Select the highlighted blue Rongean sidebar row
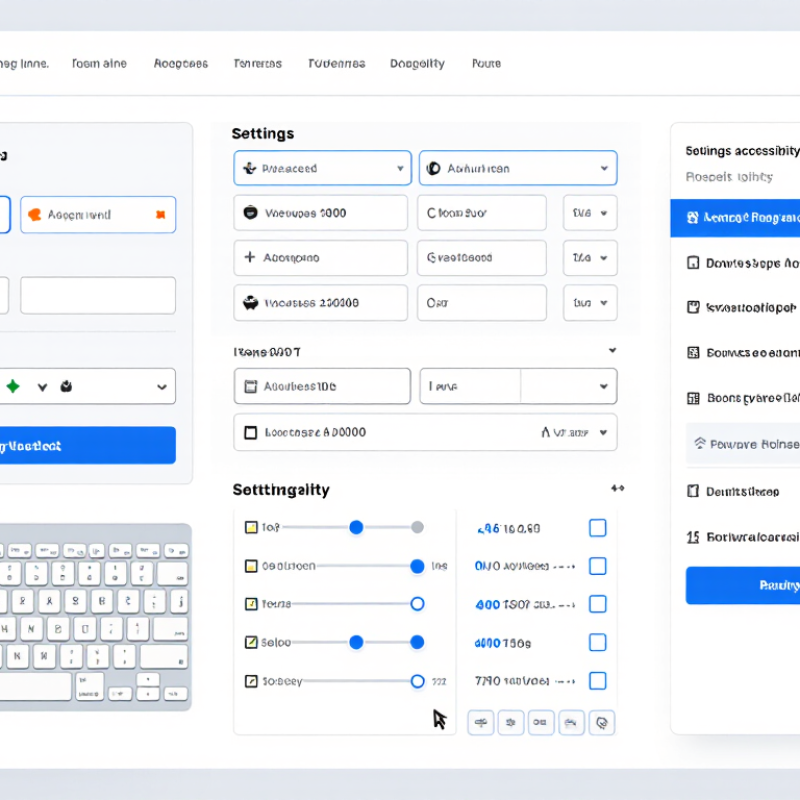This screenshot has width=800, height=800. [x=735, y=218]
